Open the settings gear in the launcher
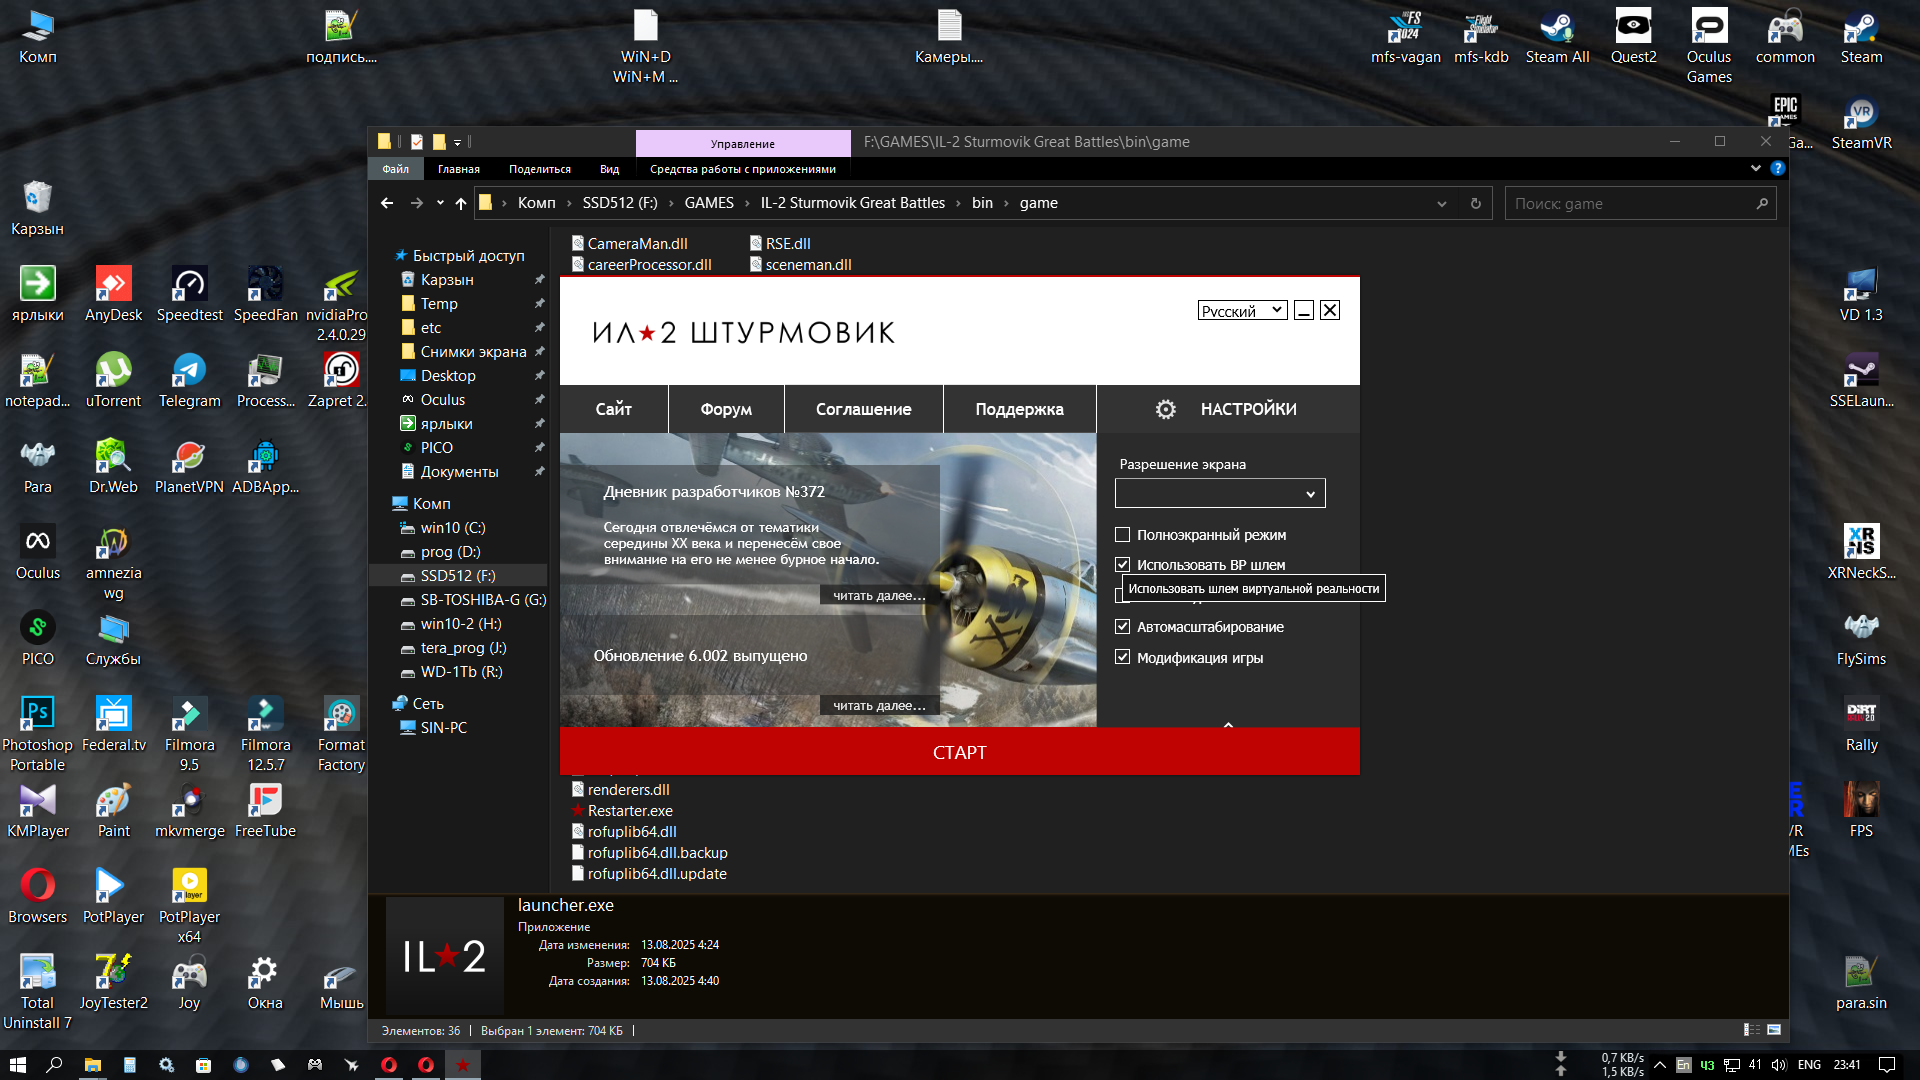 coord(1165,409)
